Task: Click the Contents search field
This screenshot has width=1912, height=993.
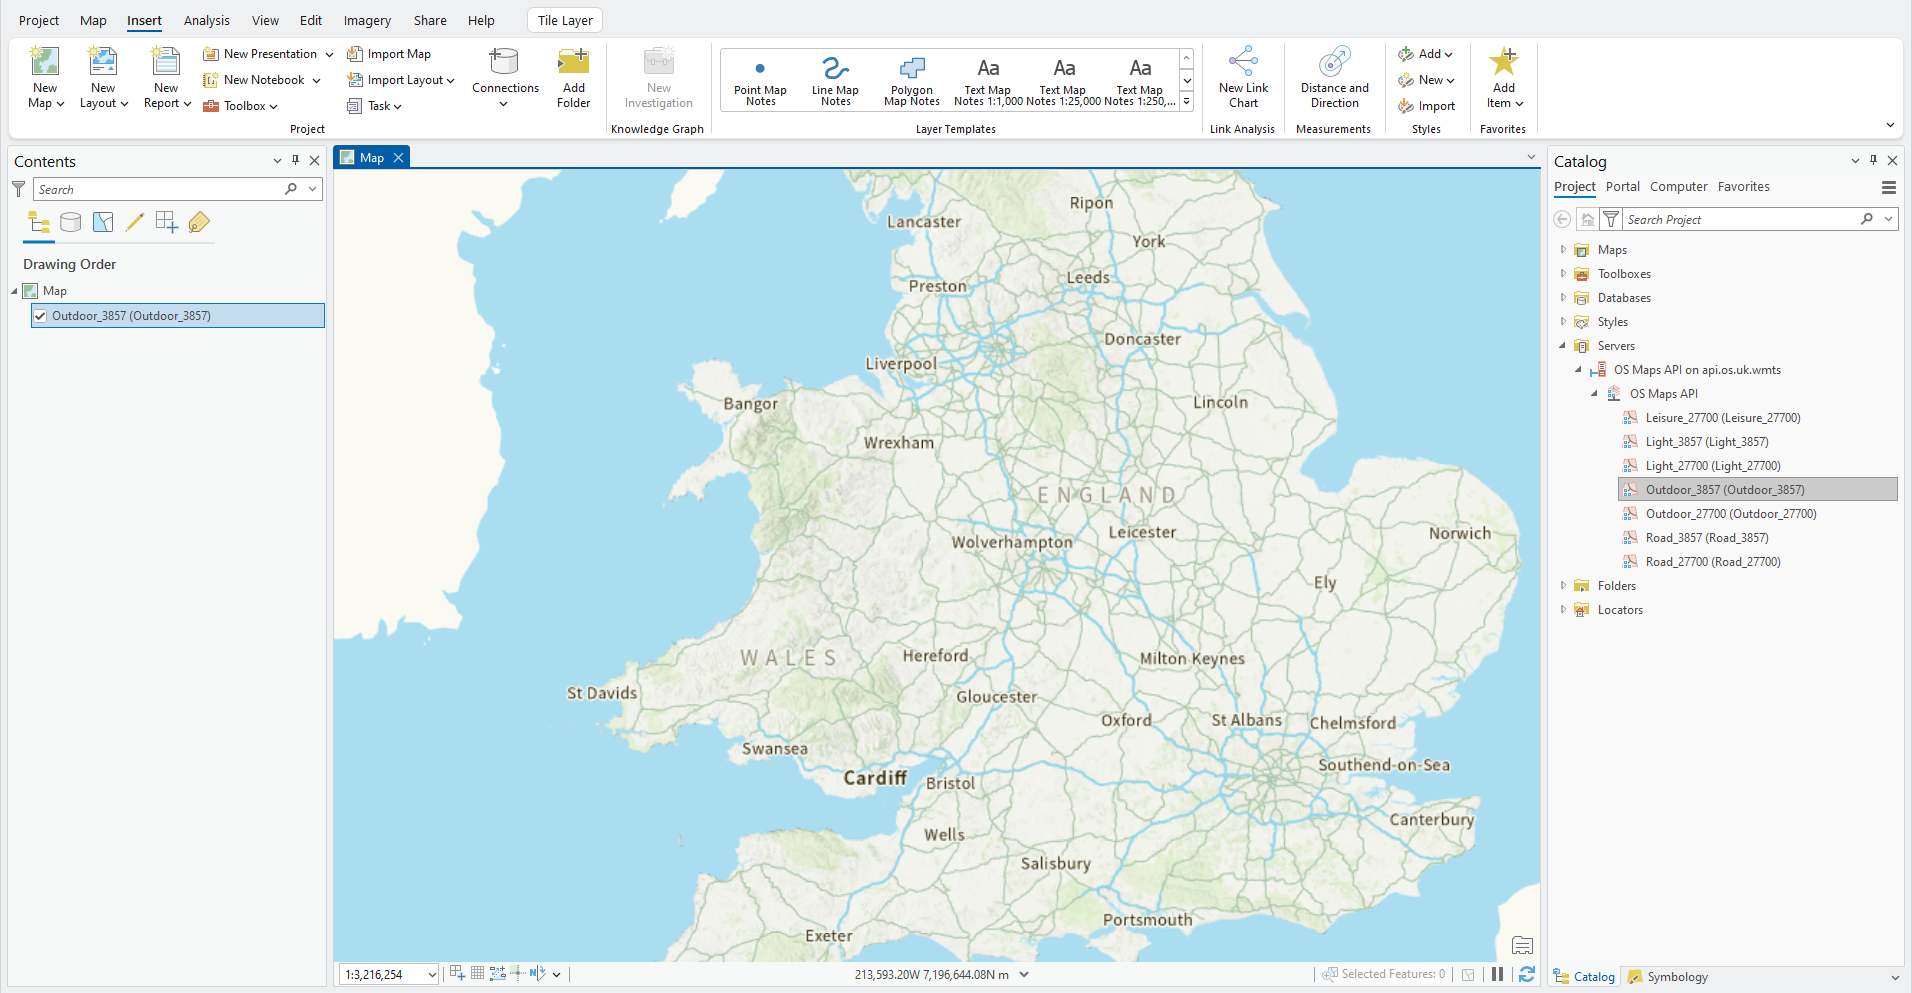Action: [160, 189]
